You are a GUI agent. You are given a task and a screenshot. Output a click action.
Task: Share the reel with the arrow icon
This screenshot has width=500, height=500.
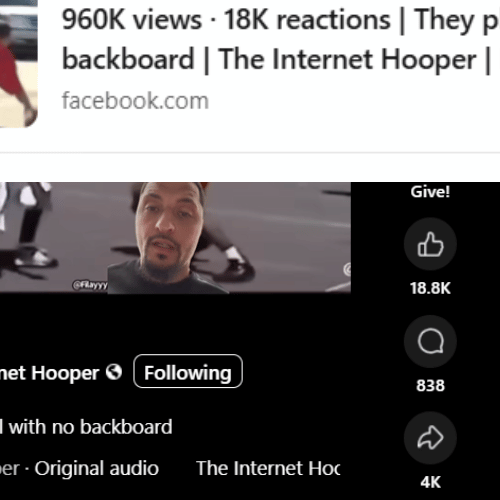click(x=430, y=438)
